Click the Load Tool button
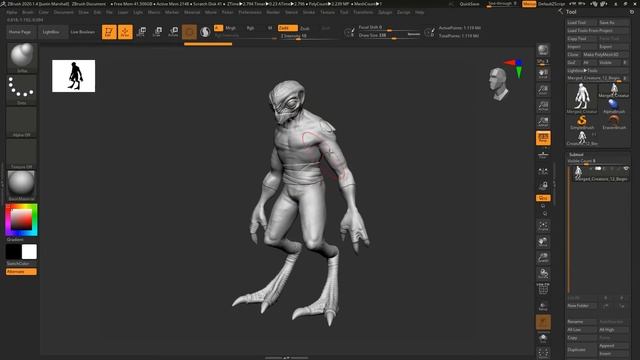This screenshot has width=640, height=360. click(x=582, y=22)
